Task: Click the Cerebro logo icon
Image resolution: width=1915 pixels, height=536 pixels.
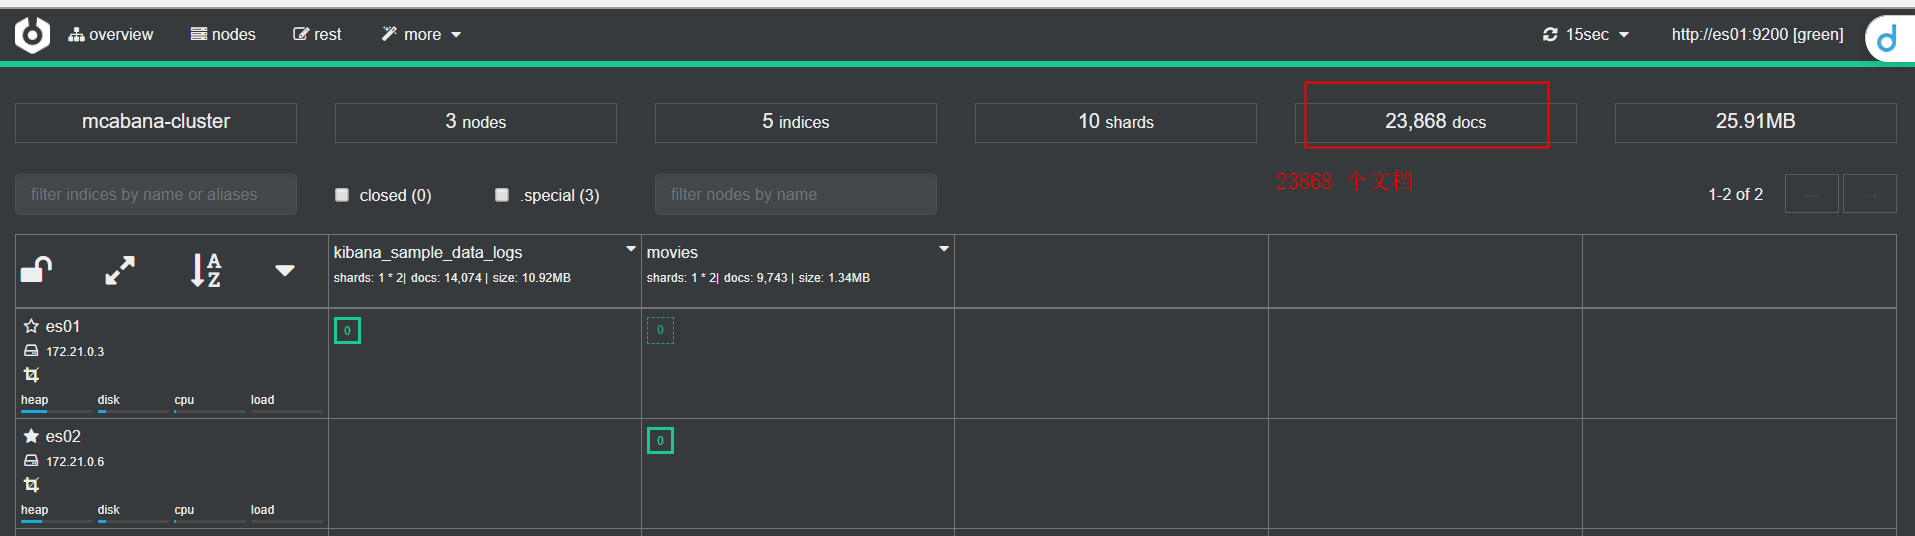Action: pyautogui.click(x=32, y=35)
